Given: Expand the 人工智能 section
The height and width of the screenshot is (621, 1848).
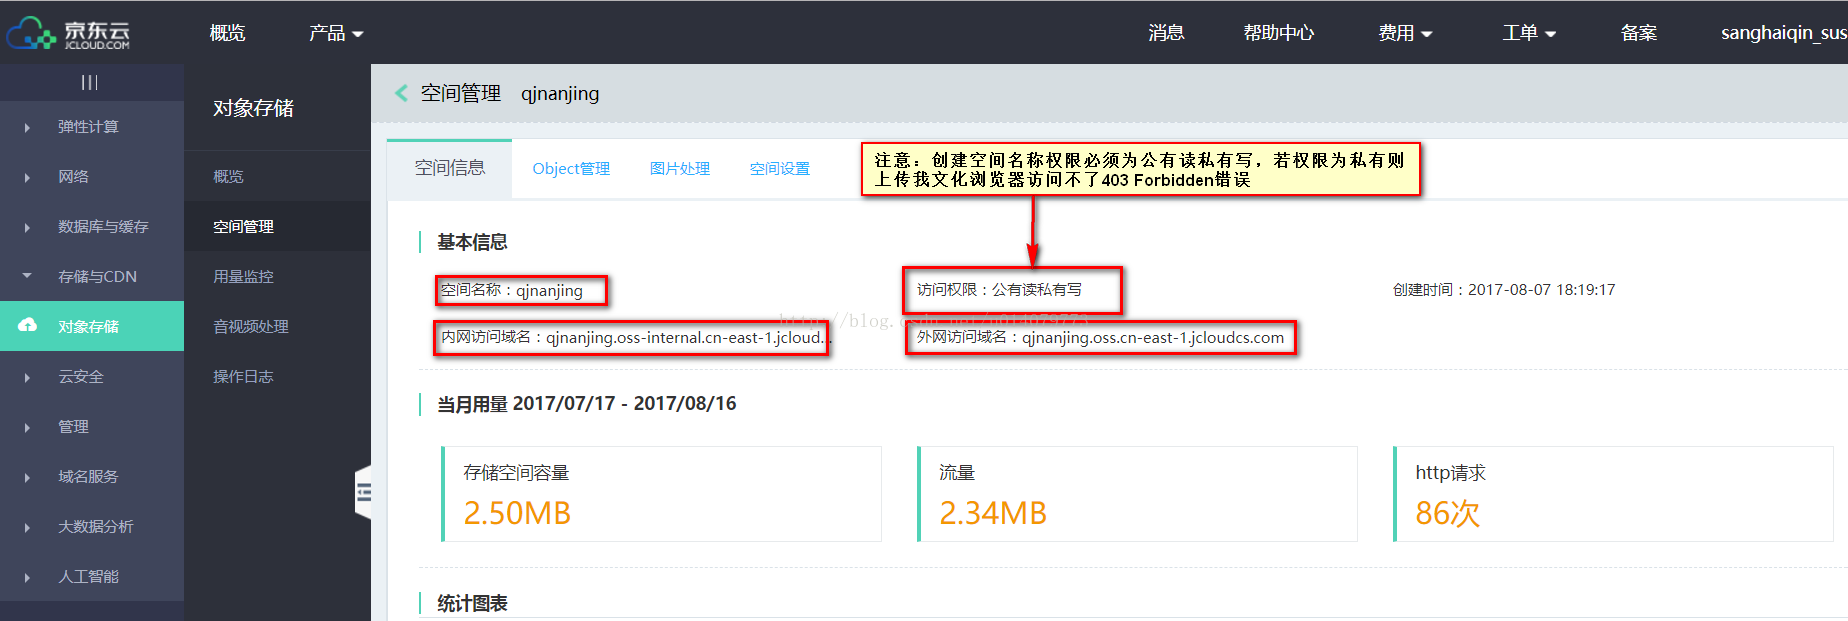Looking at the screenshot, I should click(x=91, y=577).
